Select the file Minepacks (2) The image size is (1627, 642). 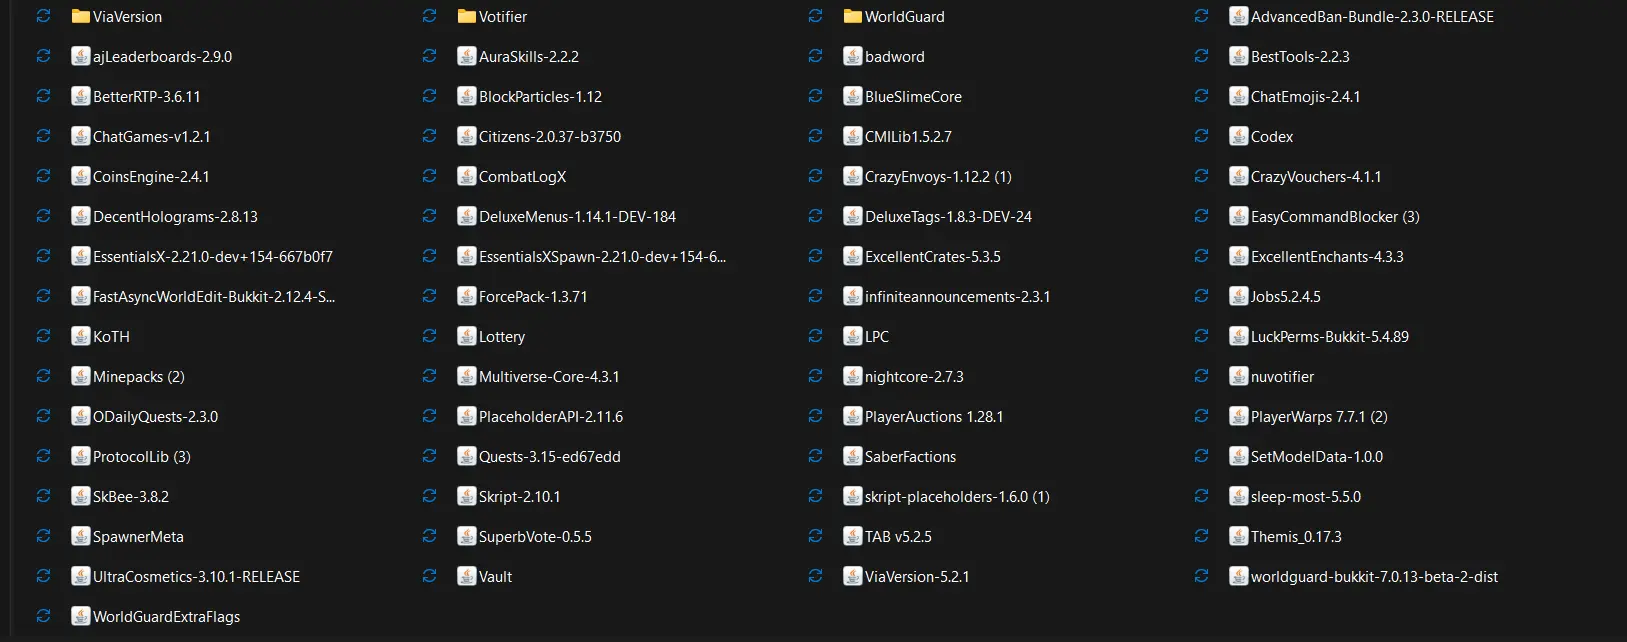[139, 377]
